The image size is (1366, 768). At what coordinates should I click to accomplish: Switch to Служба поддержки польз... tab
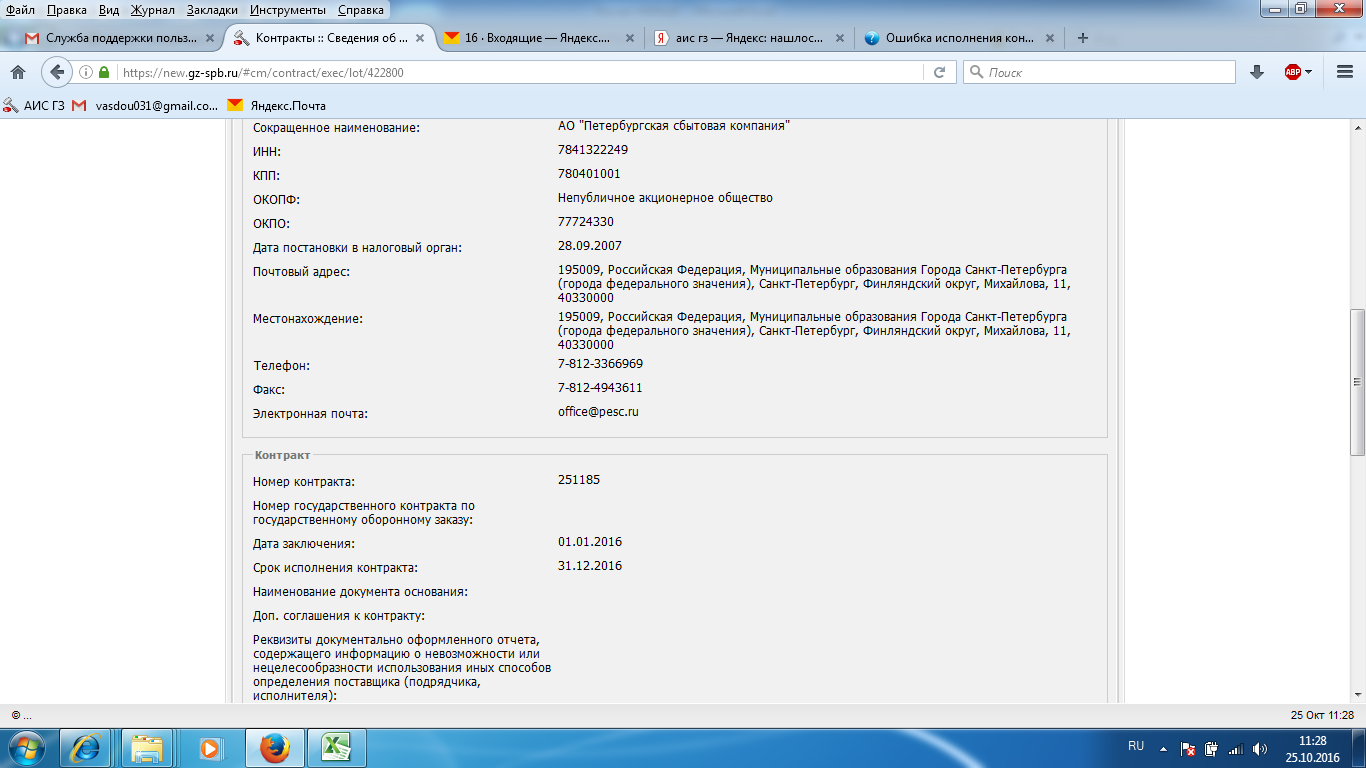pos(120,38)
